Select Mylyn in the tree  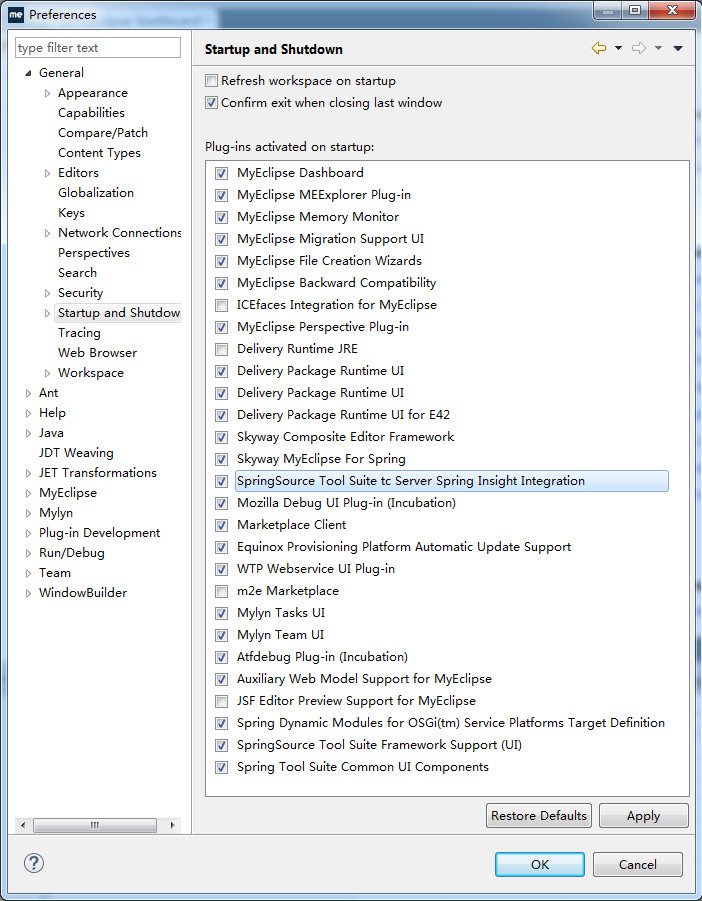tap(56, 513)
